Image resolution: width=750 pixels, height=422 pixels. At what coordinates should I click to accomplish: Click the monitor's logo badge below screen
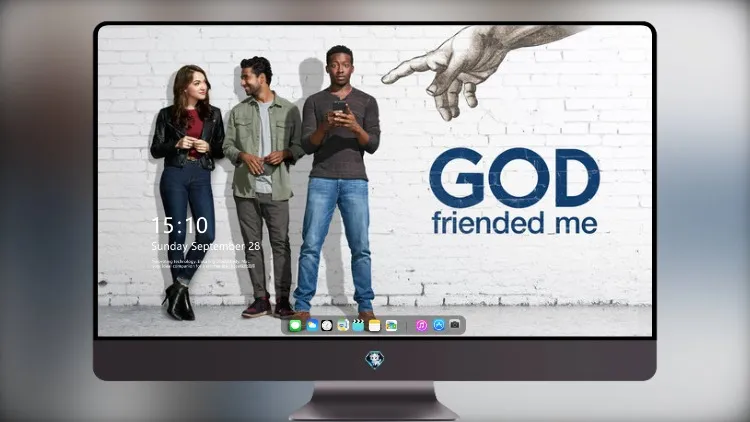pyautogui.click(x=375, y=360)
